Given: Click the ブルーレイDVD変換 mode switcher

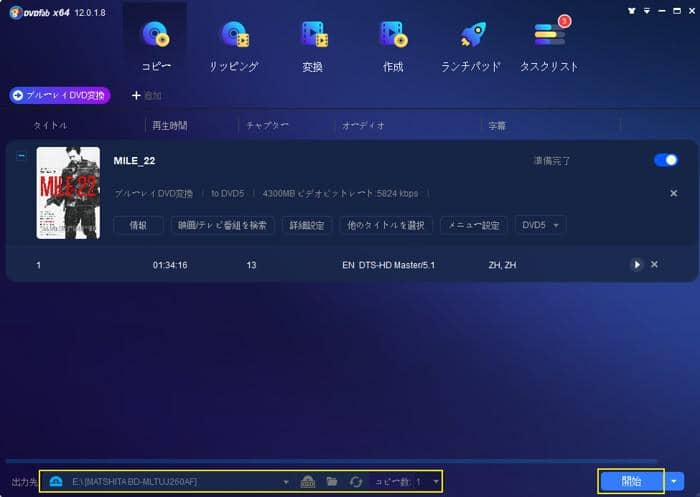Looking at the screenshot, I should pyautogui.click(x=60, y=96).
